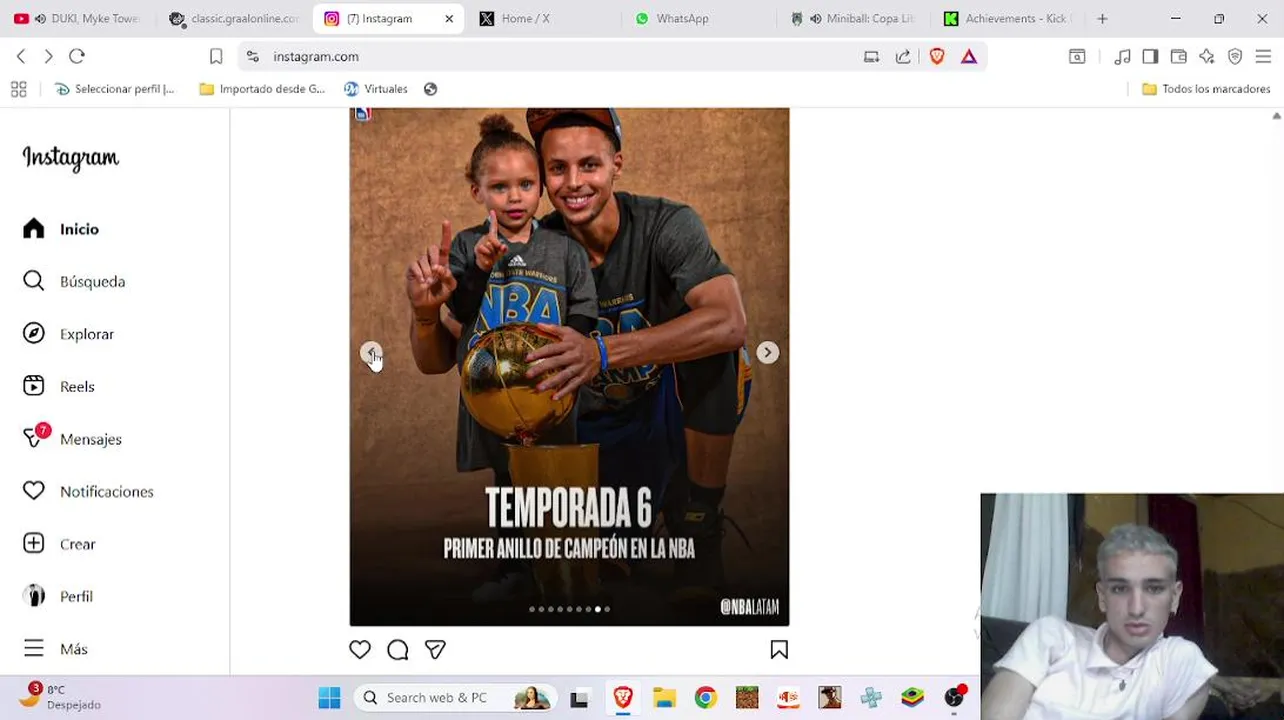Open comments with the speech bubble icon

398,650
